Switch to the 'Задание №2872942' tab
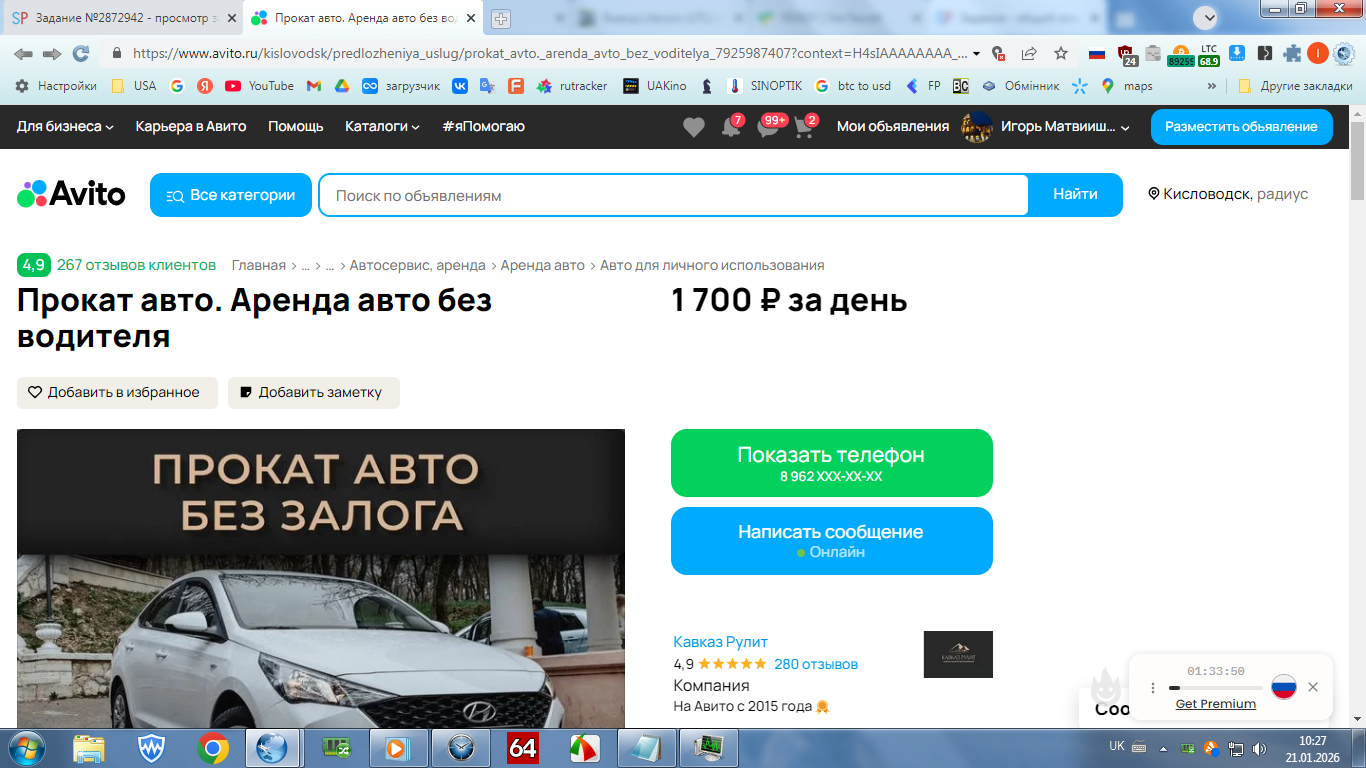 click(x=123, y=18)
